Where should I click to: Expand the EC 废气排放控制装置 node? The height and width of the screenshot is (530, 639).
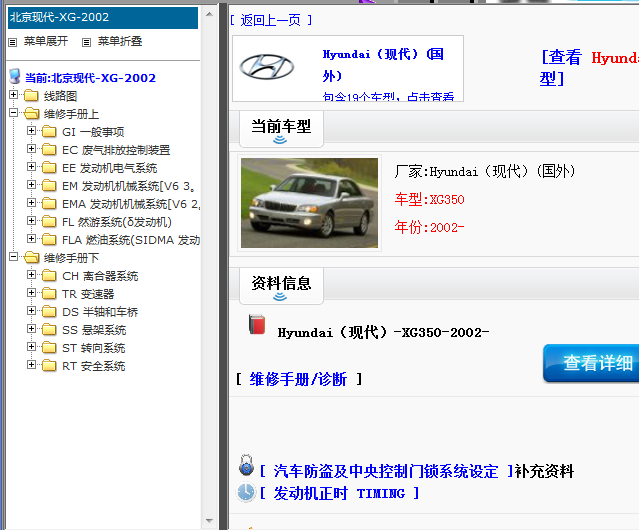[x=31, y=148]
